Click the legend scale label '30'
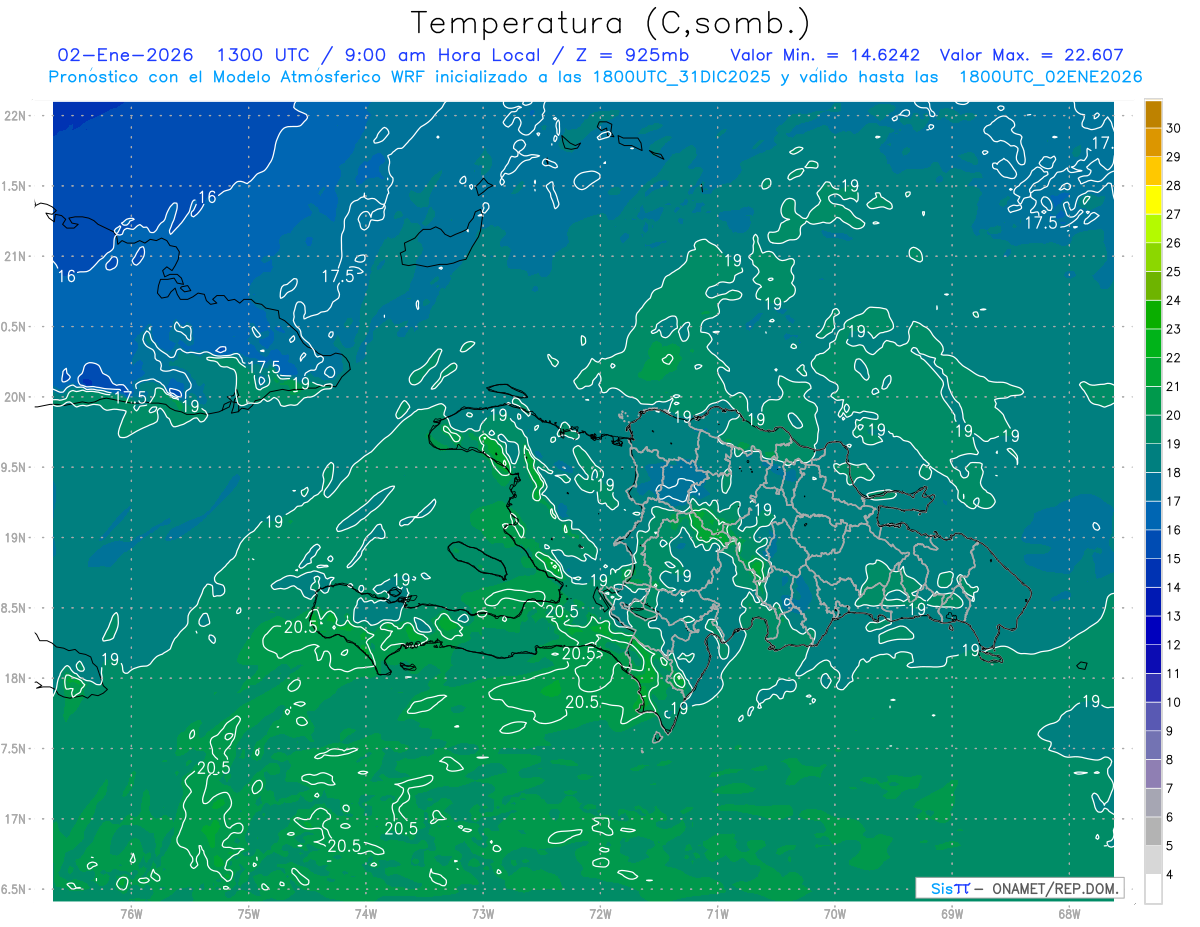The image size is (1200, 927). (x=1173, y=128)
